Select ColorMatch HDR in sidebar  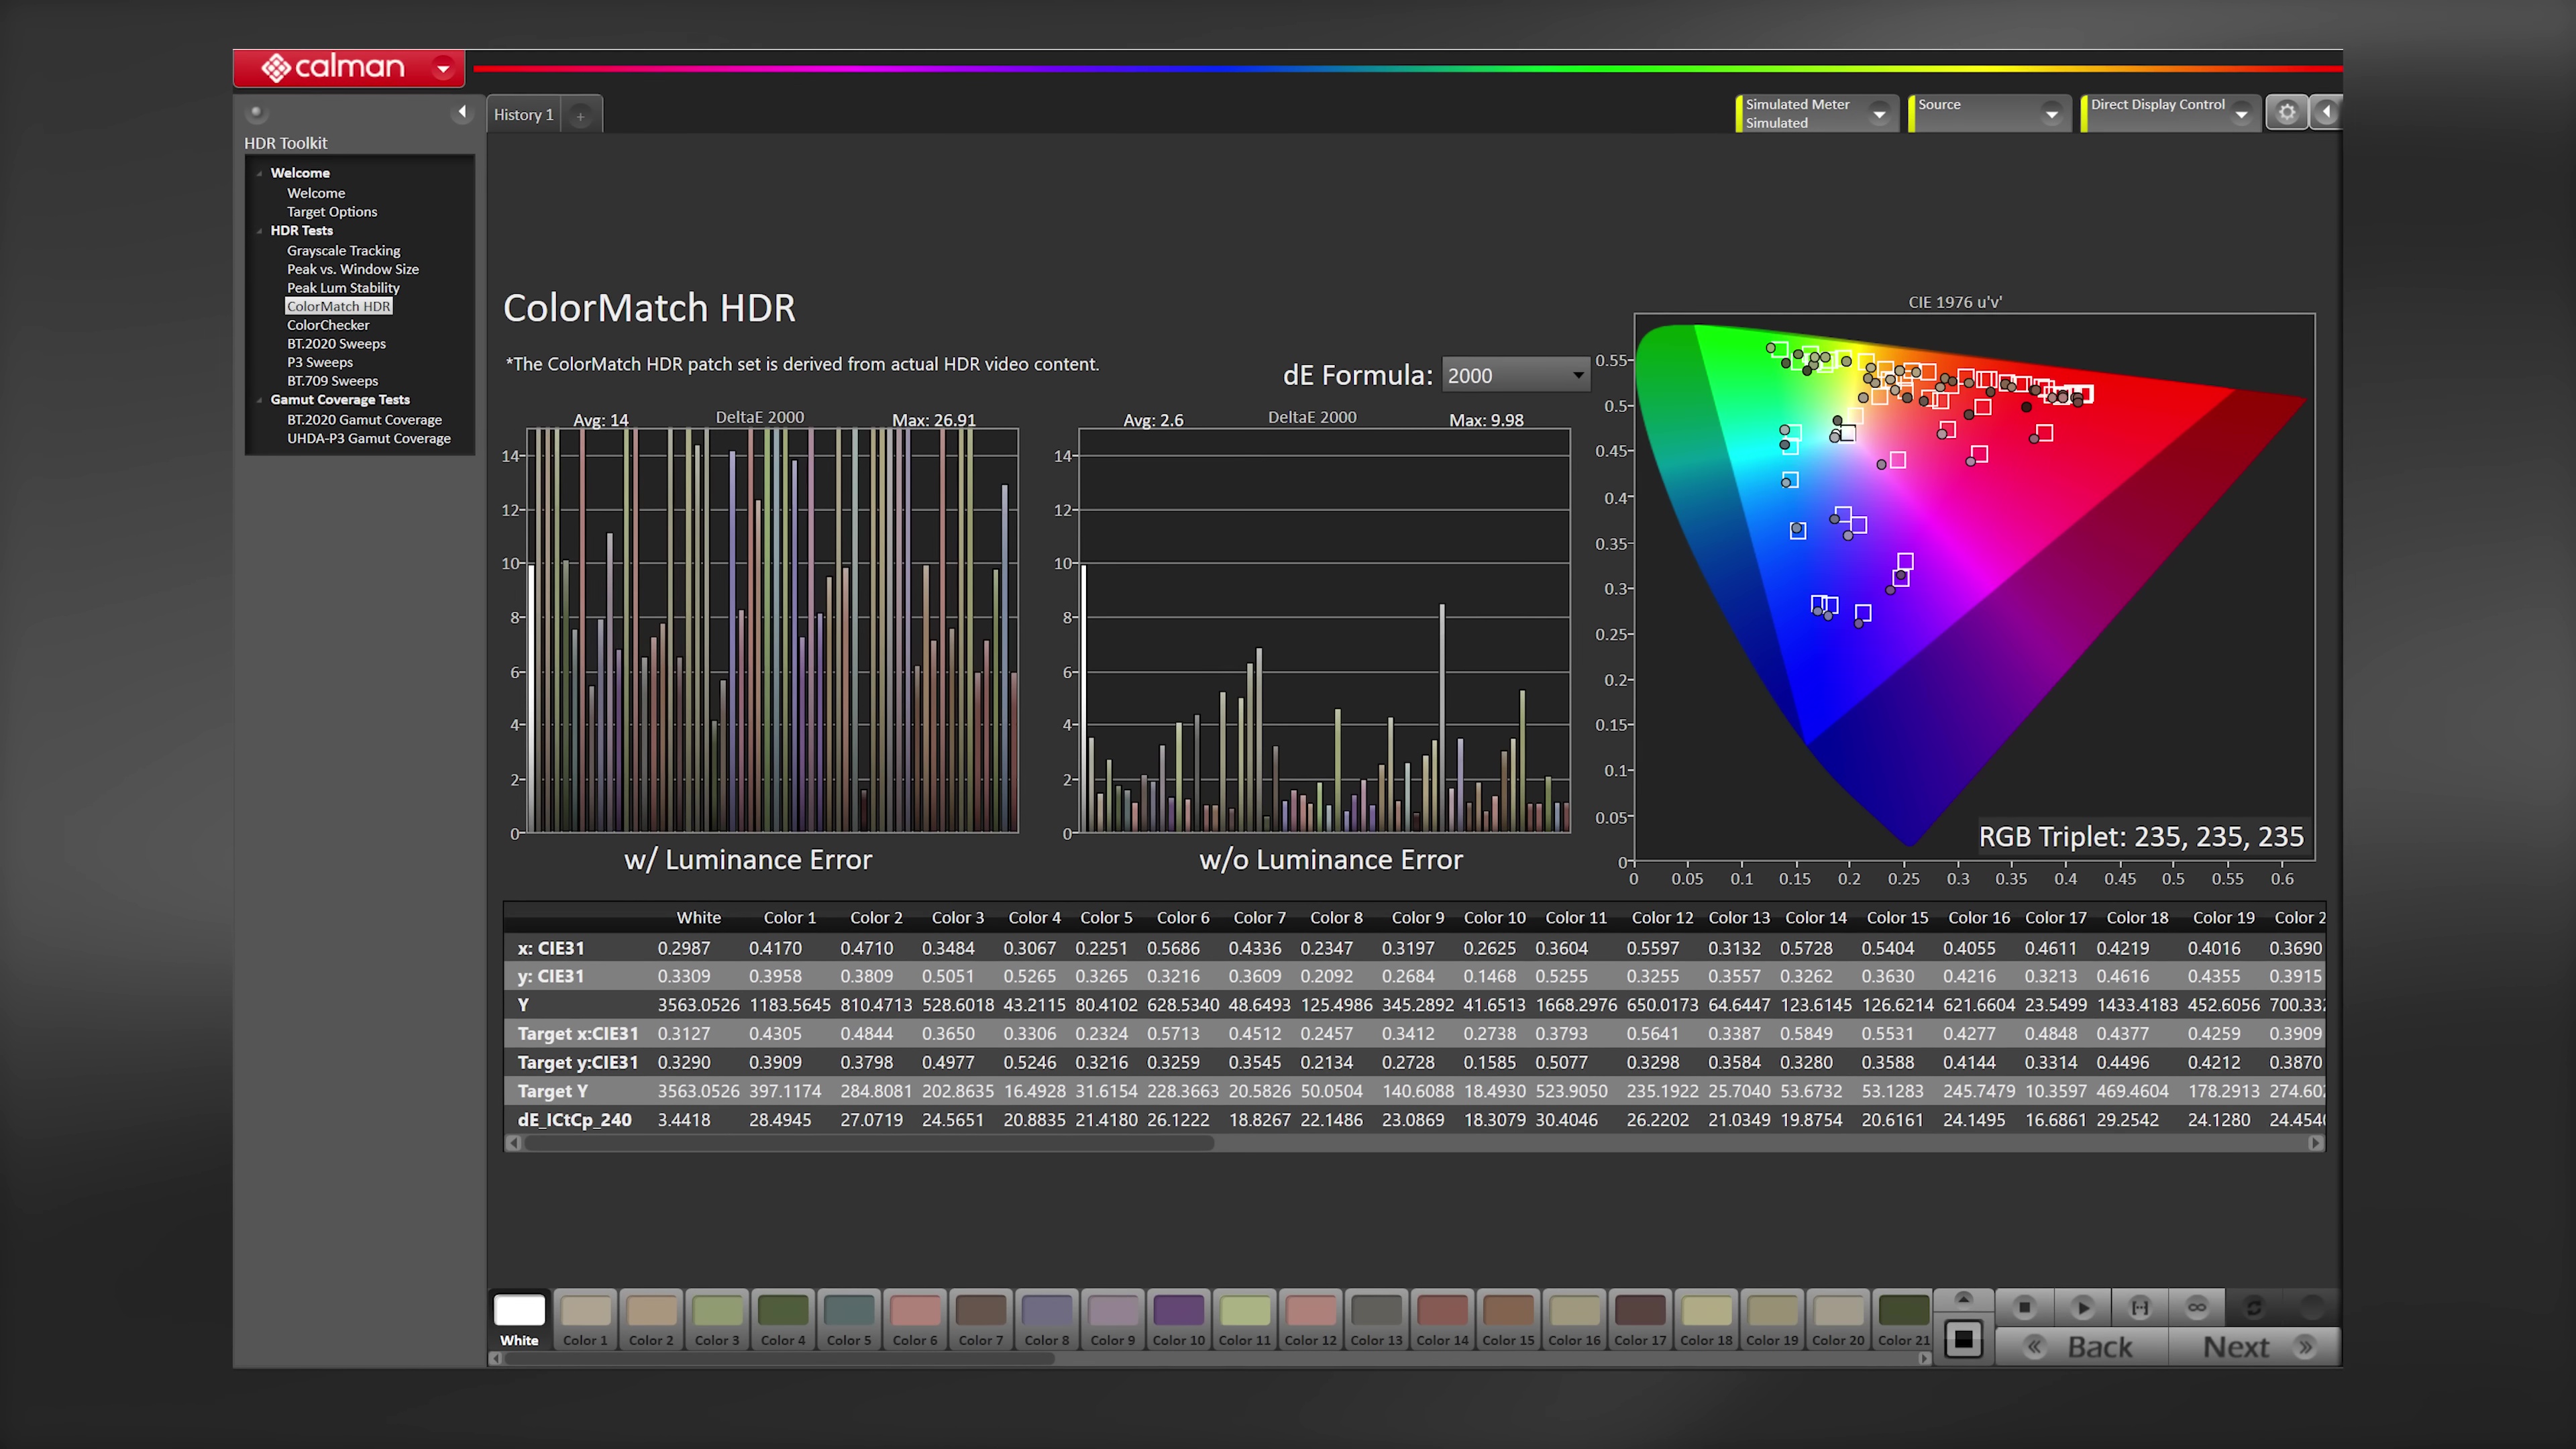click(x=338, y=306)
